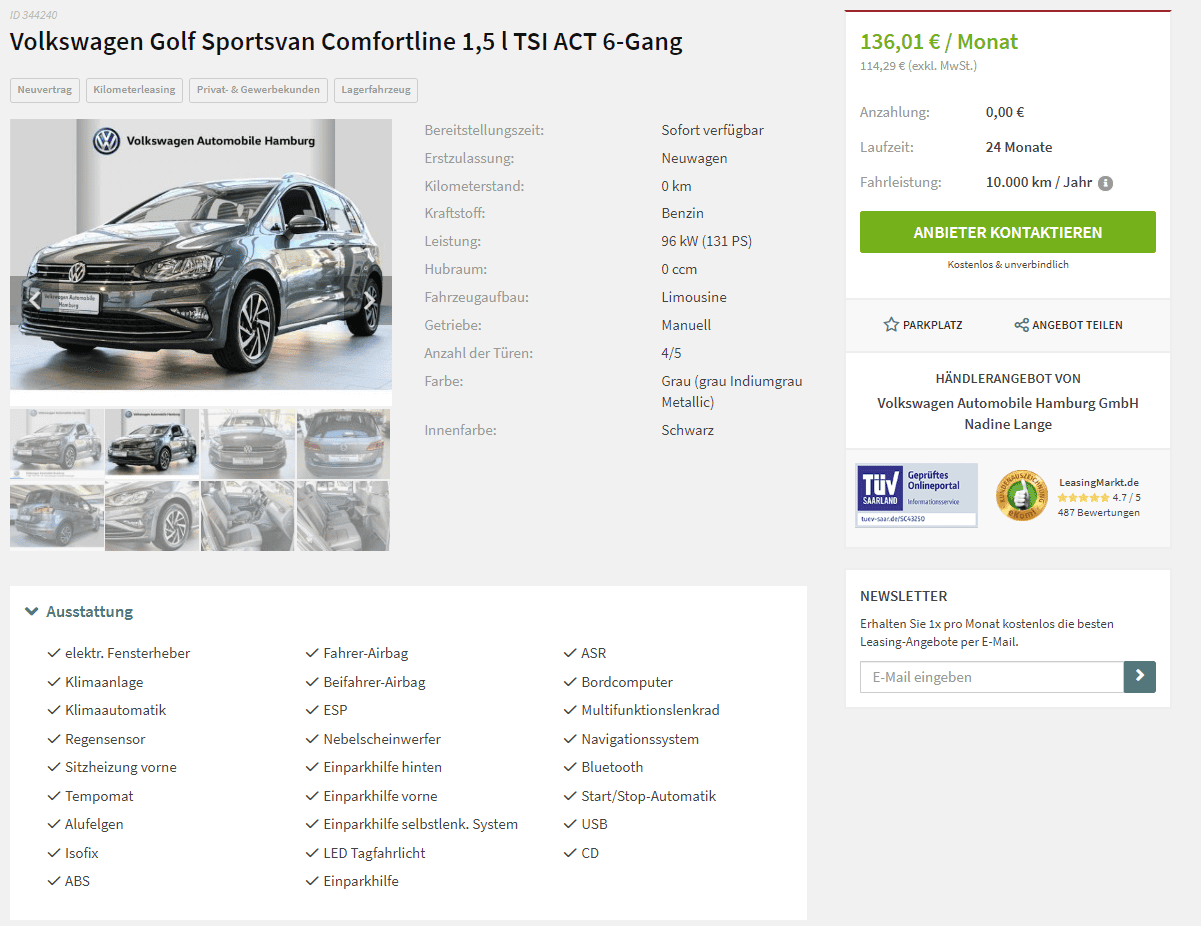Click the previous image arrow on car photo

click(34, 299)
